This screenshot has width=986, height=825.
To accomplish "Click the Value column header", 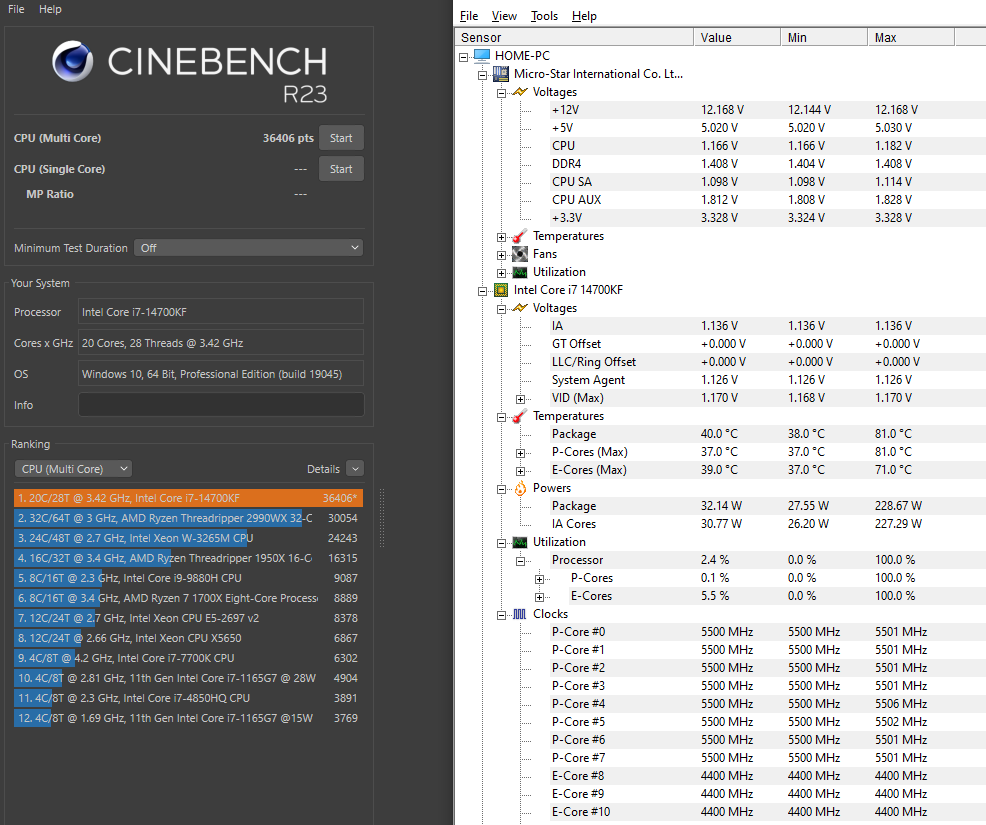I will click(737, 37).
